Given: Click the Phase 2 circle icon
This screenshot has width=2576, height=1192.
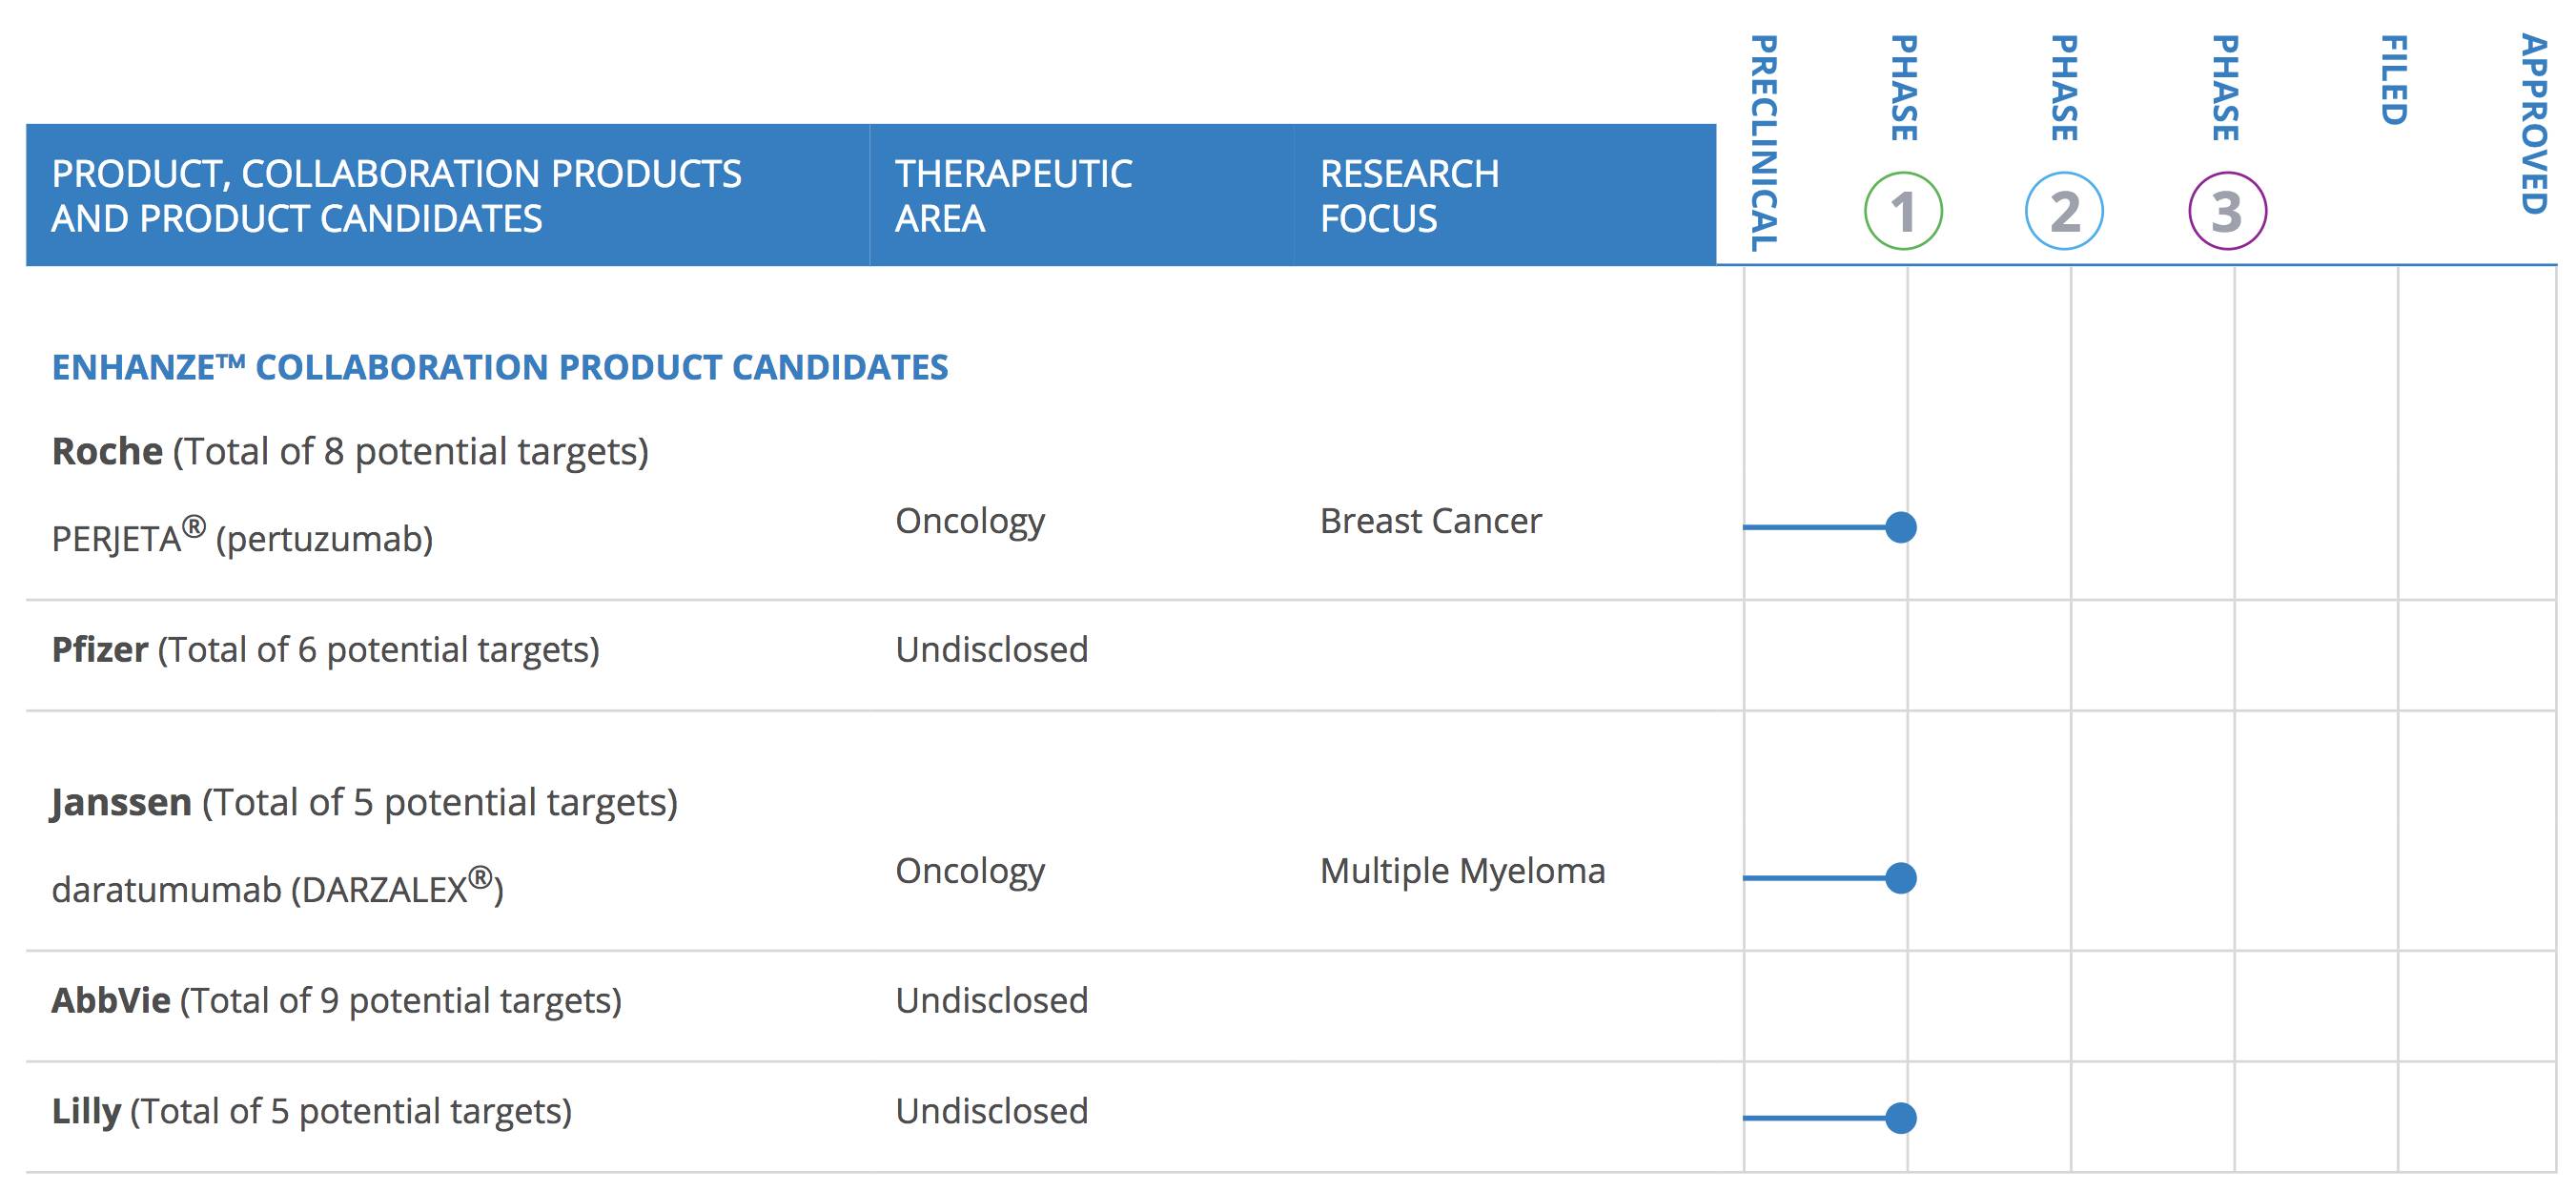Looking at the screenshot, I should tap(2064, 211).
